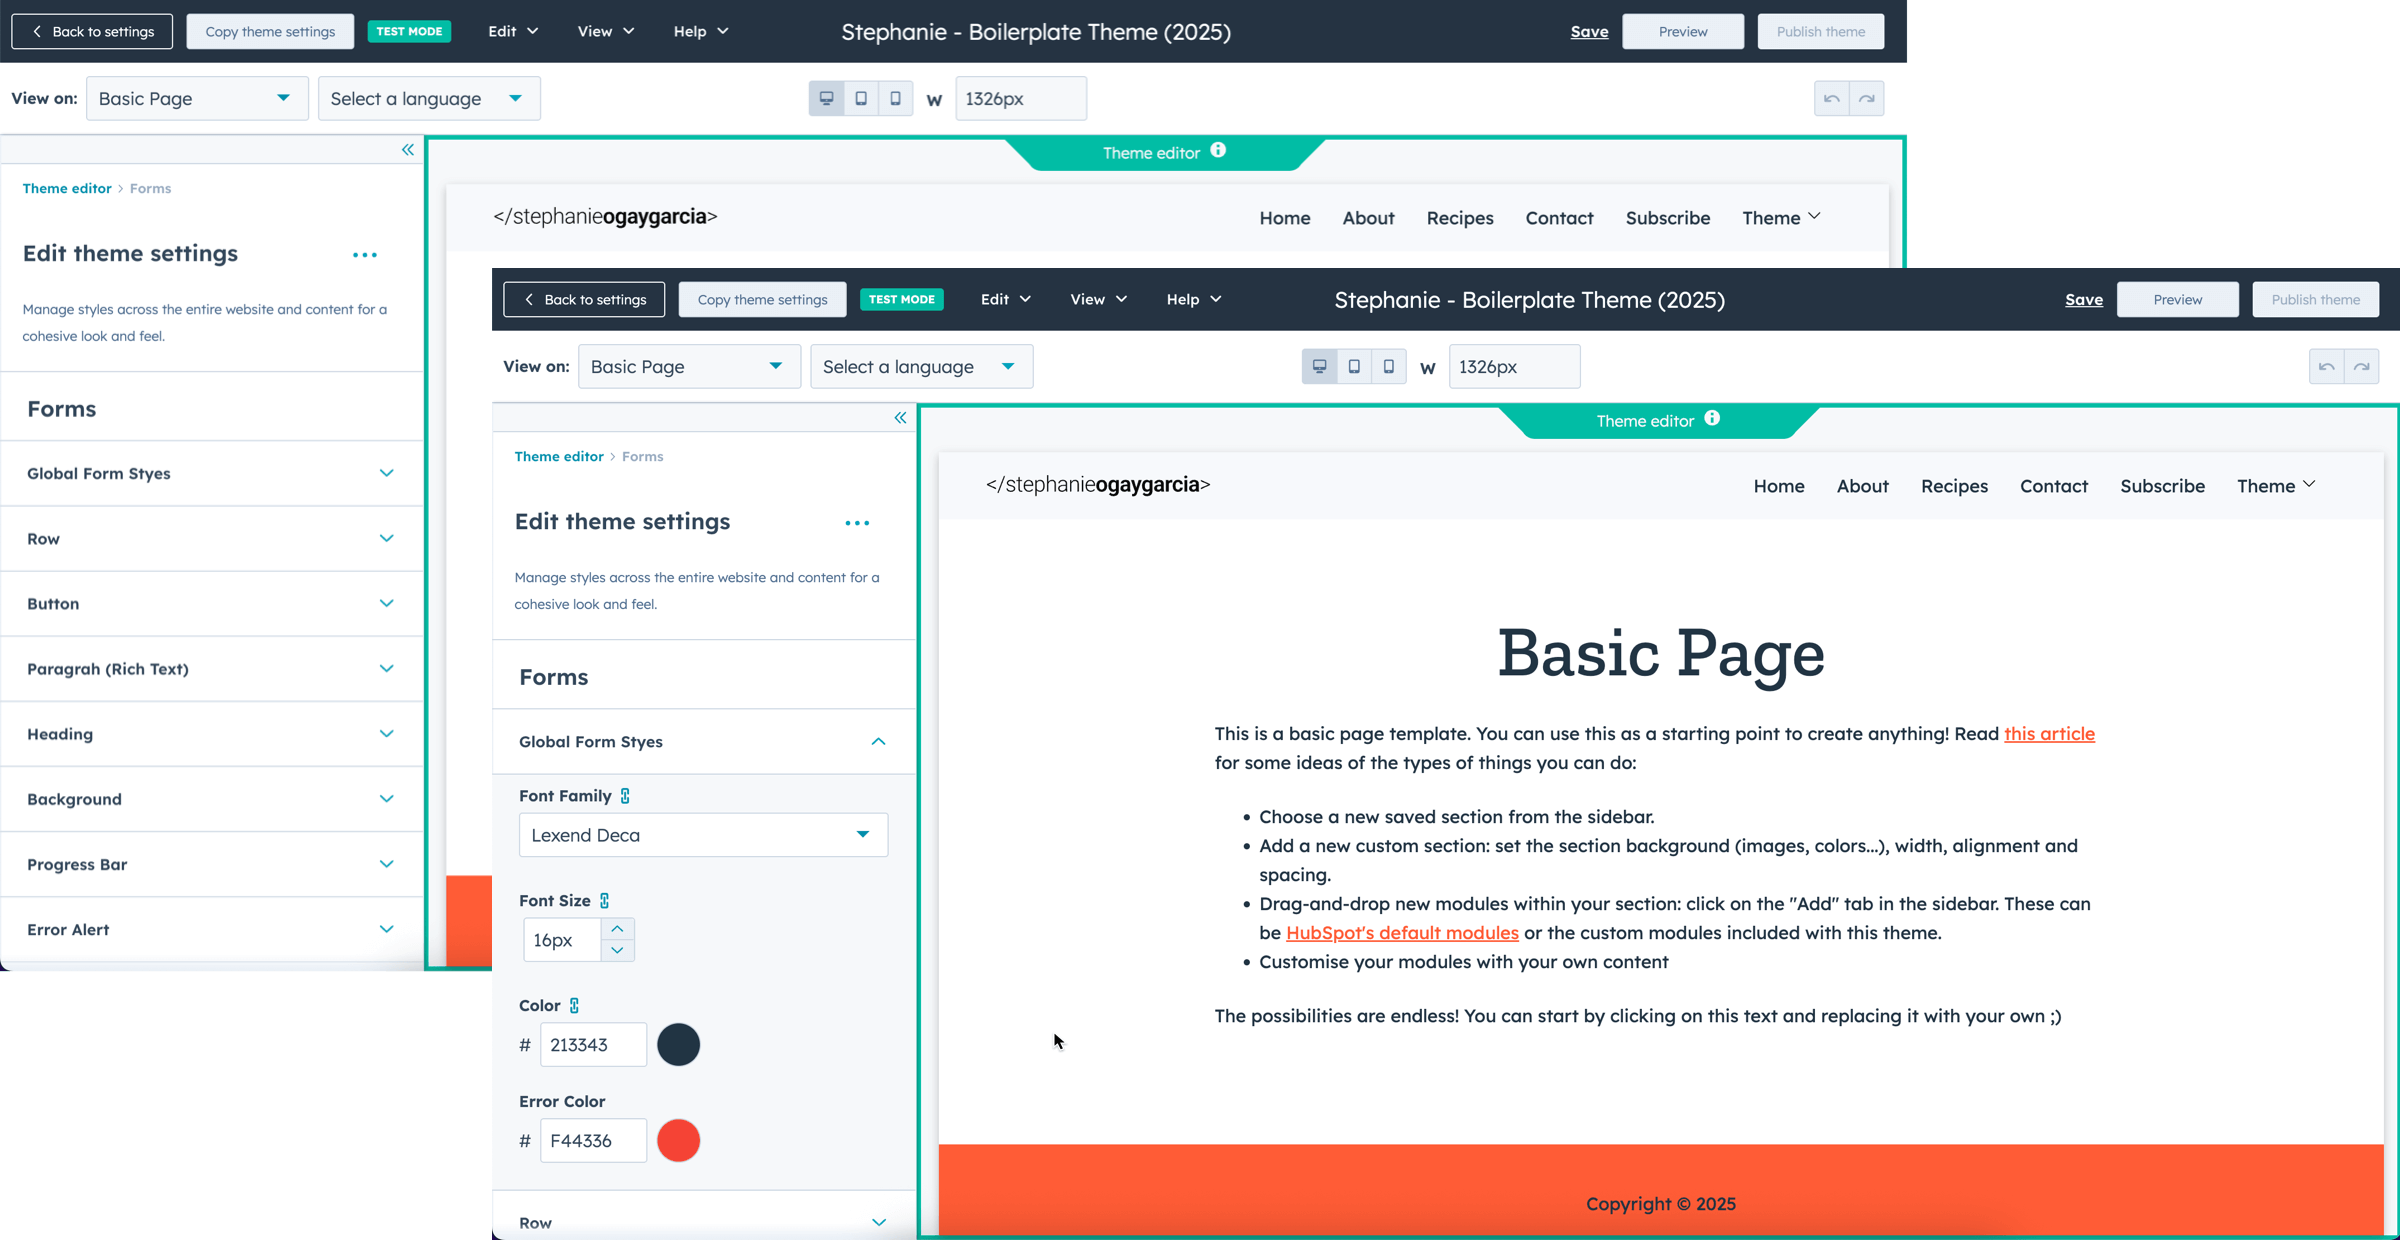
Task: Collapse the Global Form Styles section
Action: pos(879,741)
